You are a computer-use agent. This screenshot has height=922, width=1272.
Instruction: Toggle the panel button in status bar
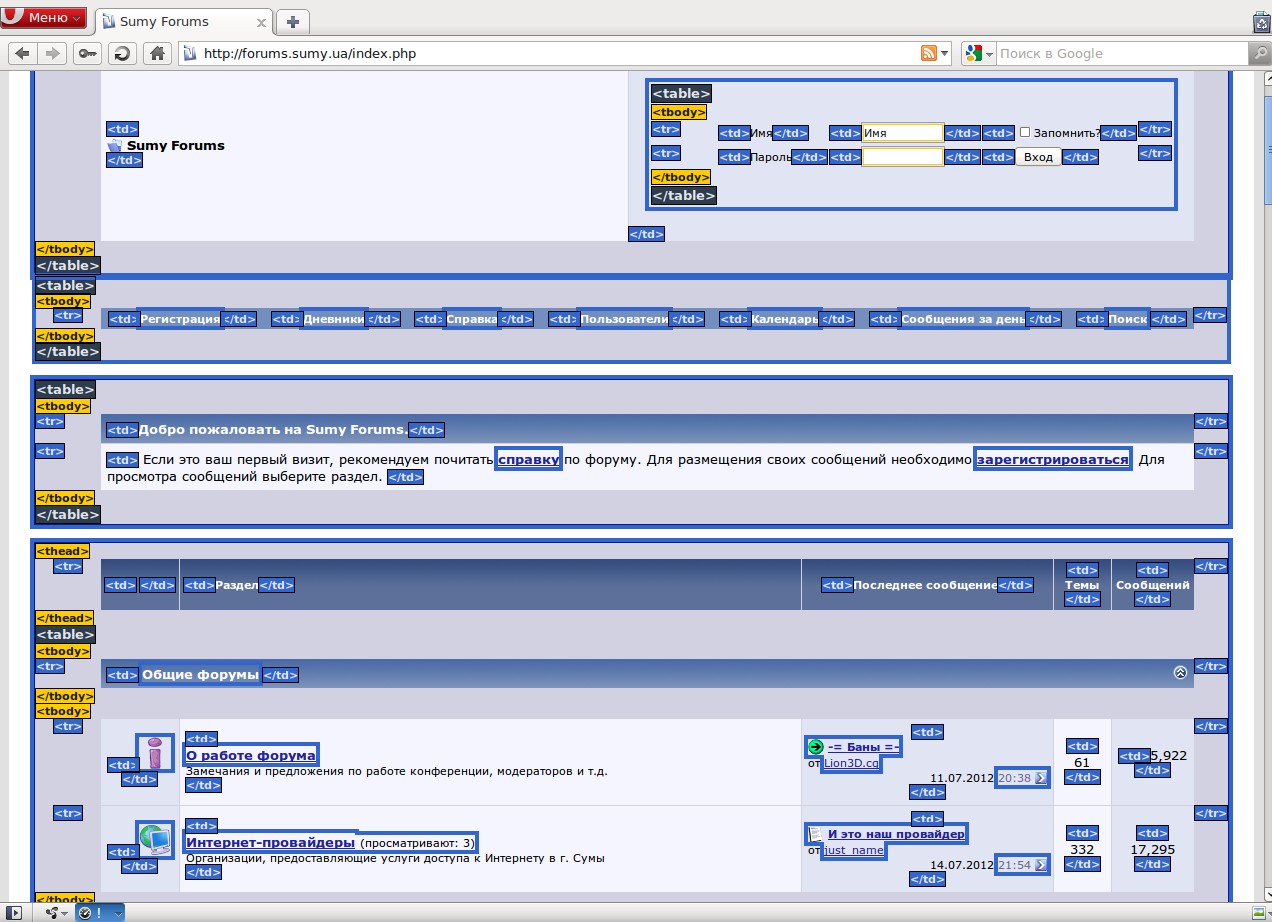point(14,913)
